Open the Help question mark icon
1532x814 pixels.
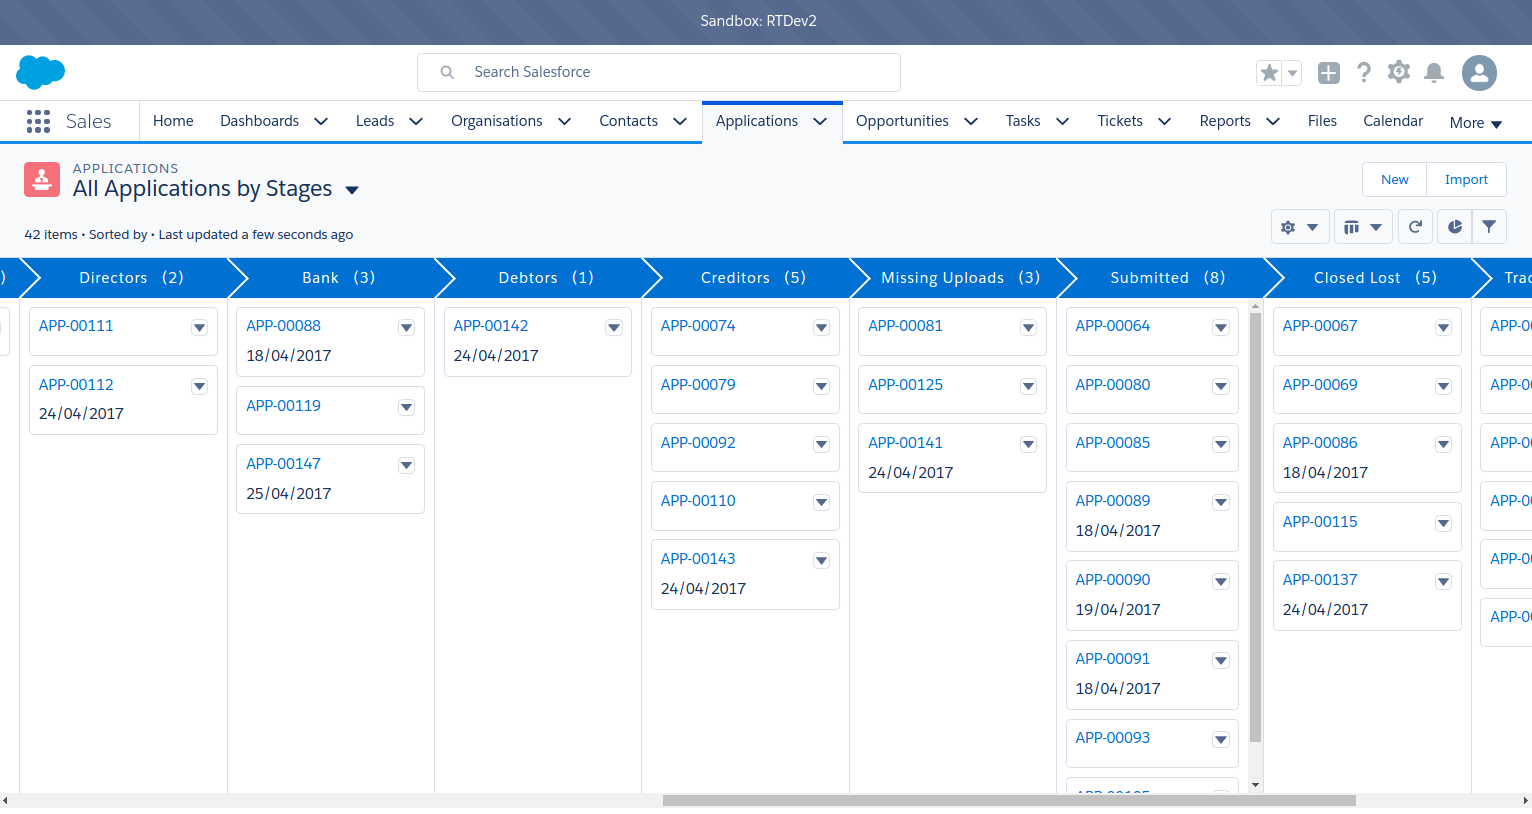click(x=1364, y=72)
